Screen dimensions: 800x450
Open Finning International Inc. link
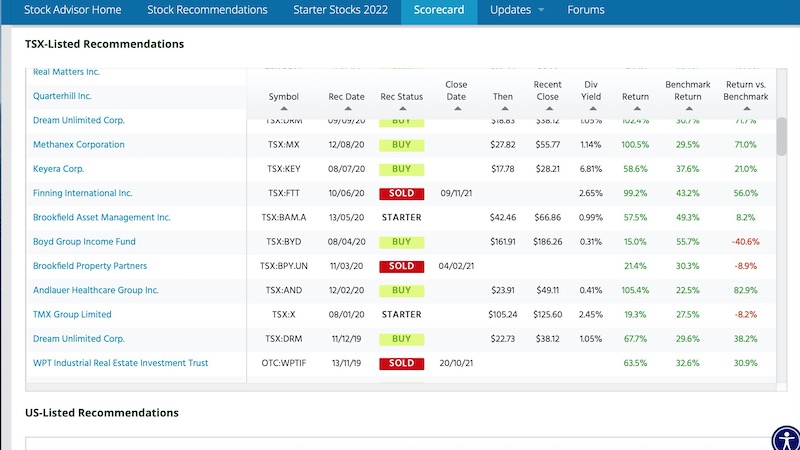pos(82,193)
